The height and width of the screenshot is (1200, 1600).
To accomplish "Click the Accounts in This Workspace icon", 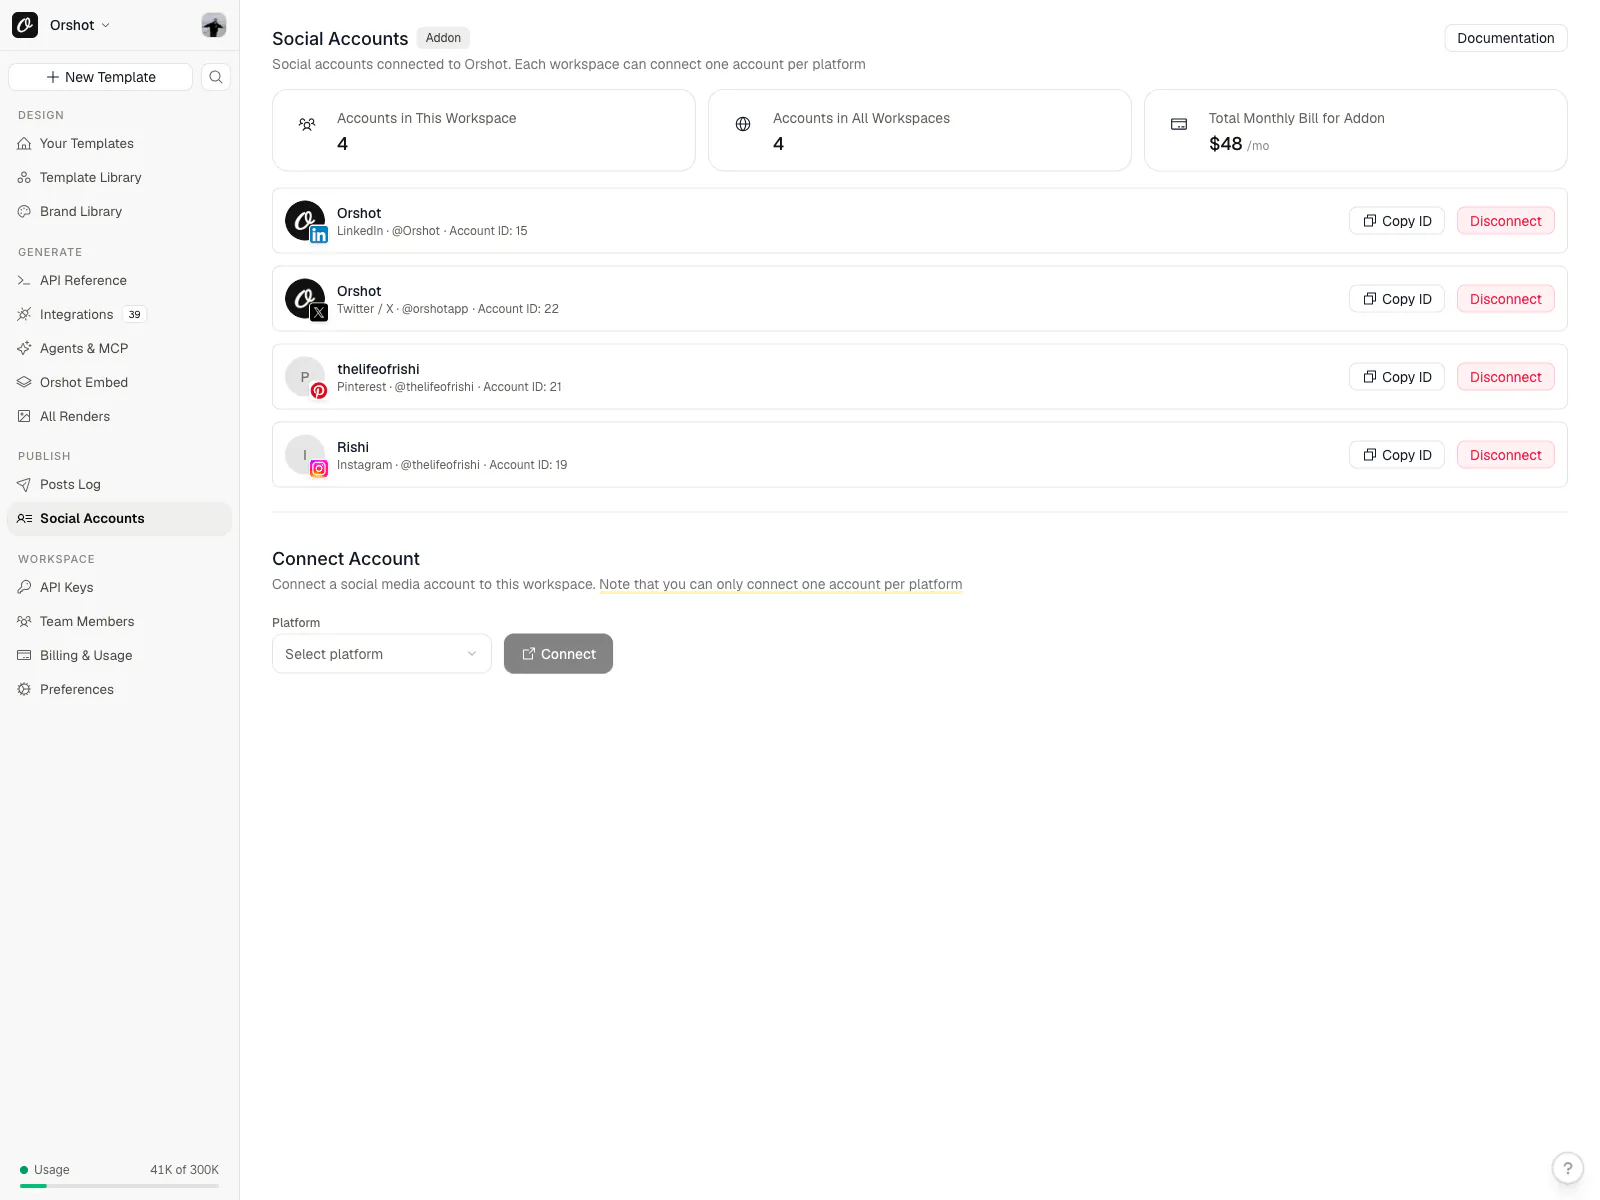I will tap(307, 124).
